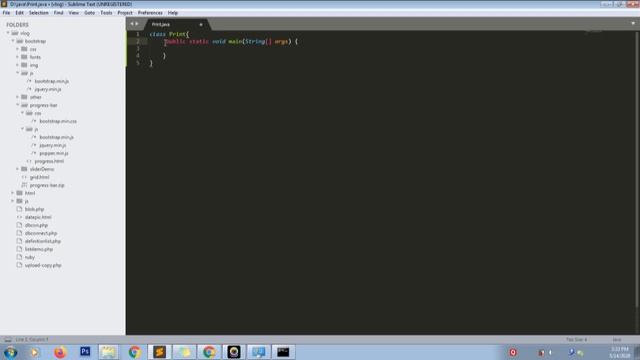Click the other folder icon
This screenshot has width=640, height=360.
click(x=24, y=97)
